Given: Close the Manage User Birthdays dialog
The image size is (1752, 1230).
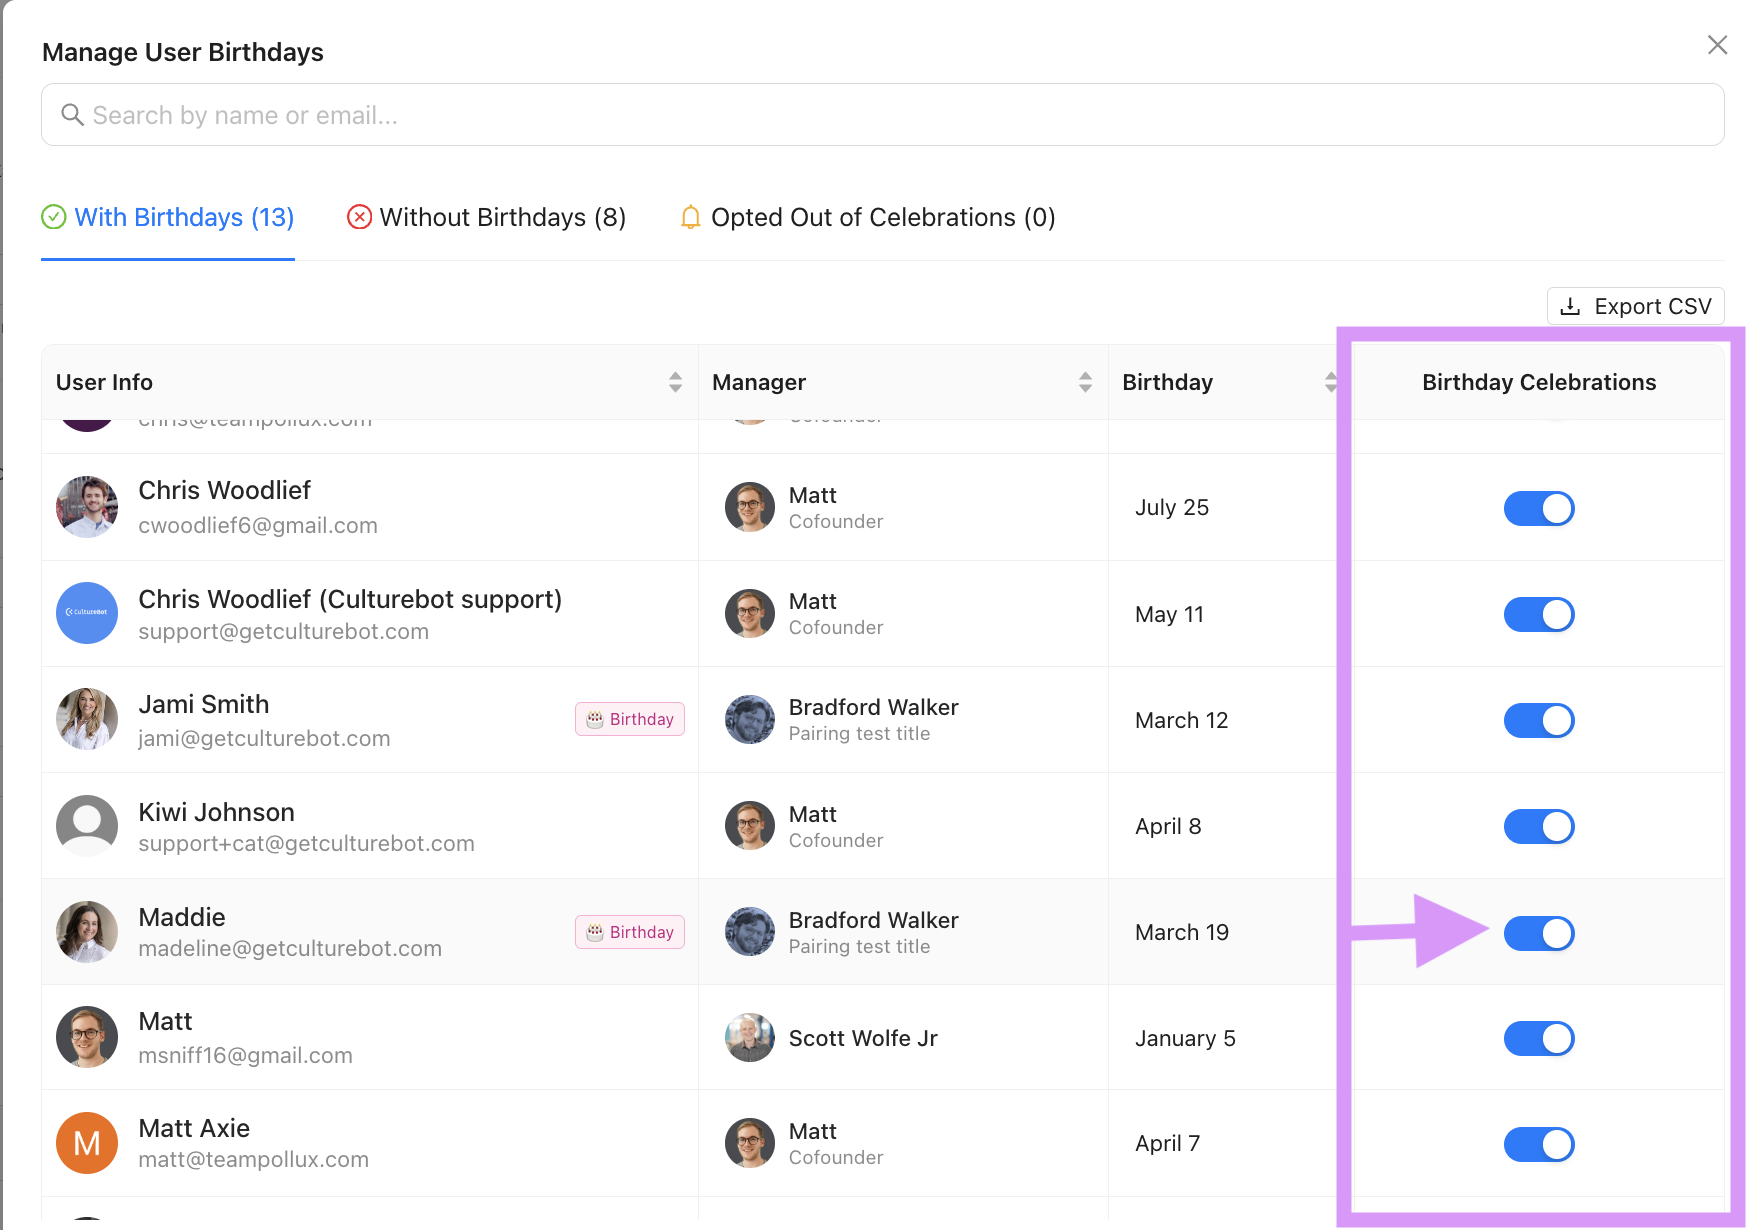Looking at the screenshot, I should pyautogui.click(x=1717, y=45).
